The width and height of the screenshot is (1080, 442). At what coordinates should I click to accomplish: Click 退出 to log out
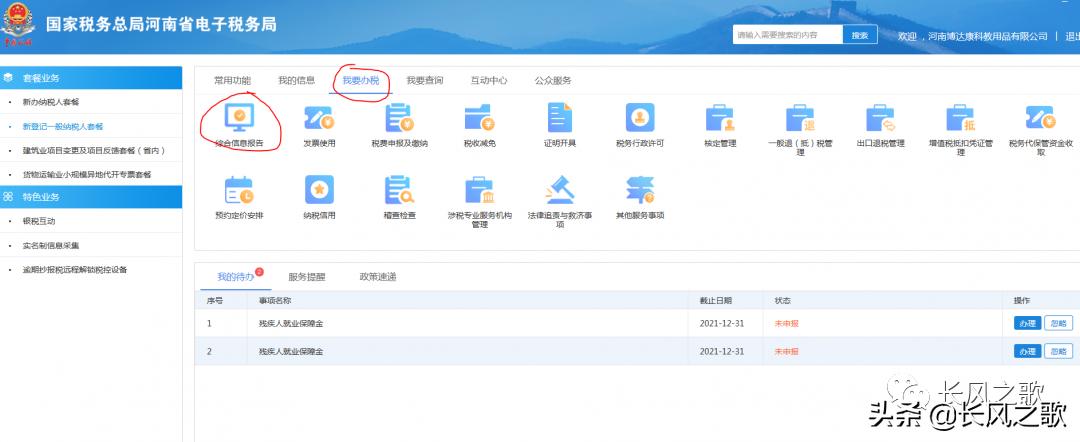point(1072,36)
